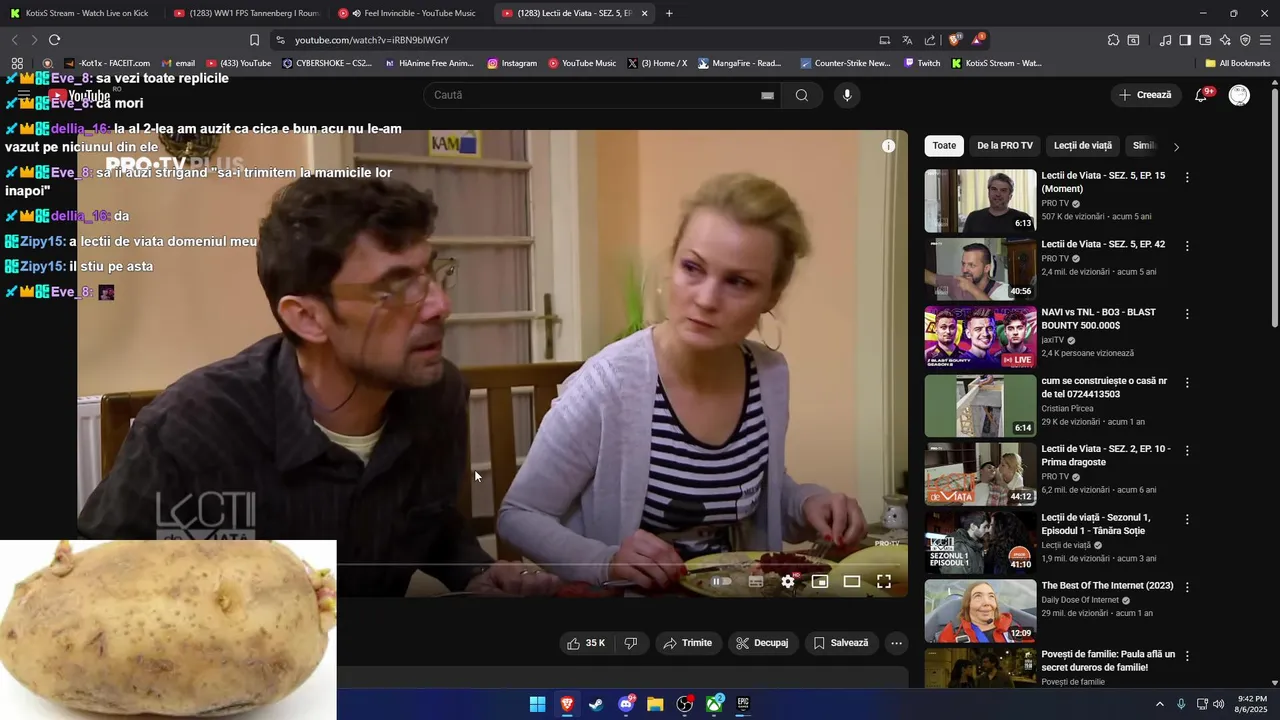Save video using Salvează button

tap(841, 643)
